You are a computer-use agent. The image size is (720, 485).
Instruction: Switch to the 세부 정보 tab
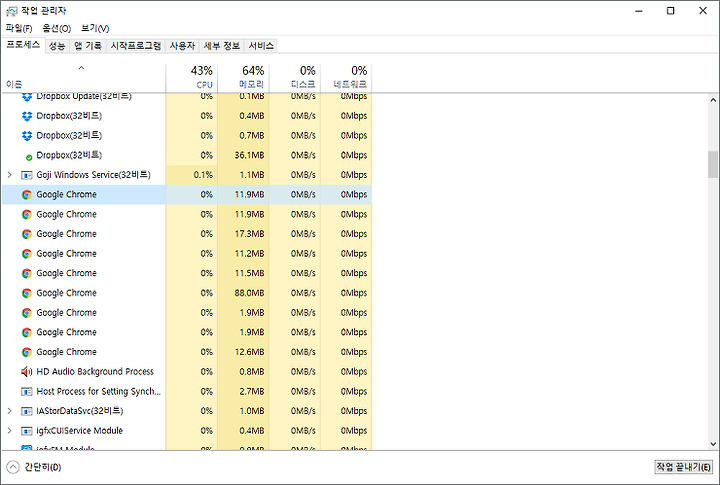tap(222, 46)
